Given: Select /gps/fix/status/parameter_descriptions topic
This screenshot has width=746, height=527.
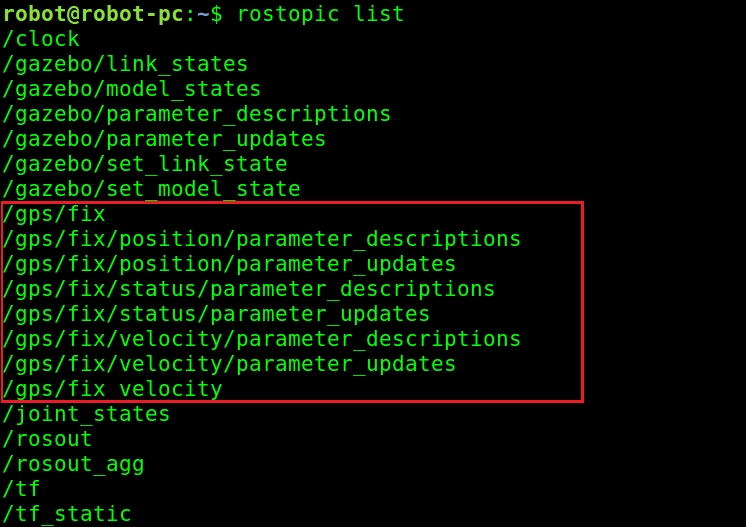Looking at the screenshot, I should 248,289.
